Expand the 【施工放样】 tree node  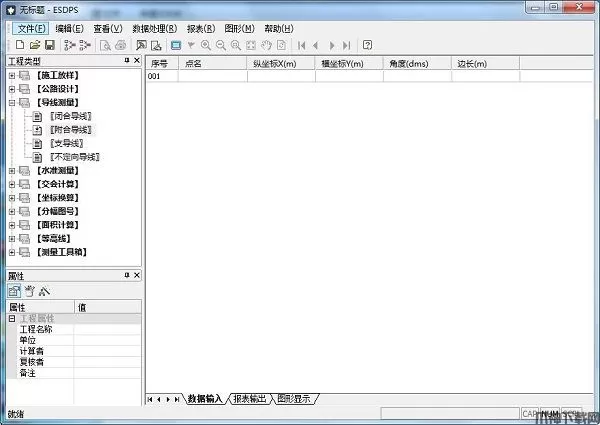tap(12, 75)
